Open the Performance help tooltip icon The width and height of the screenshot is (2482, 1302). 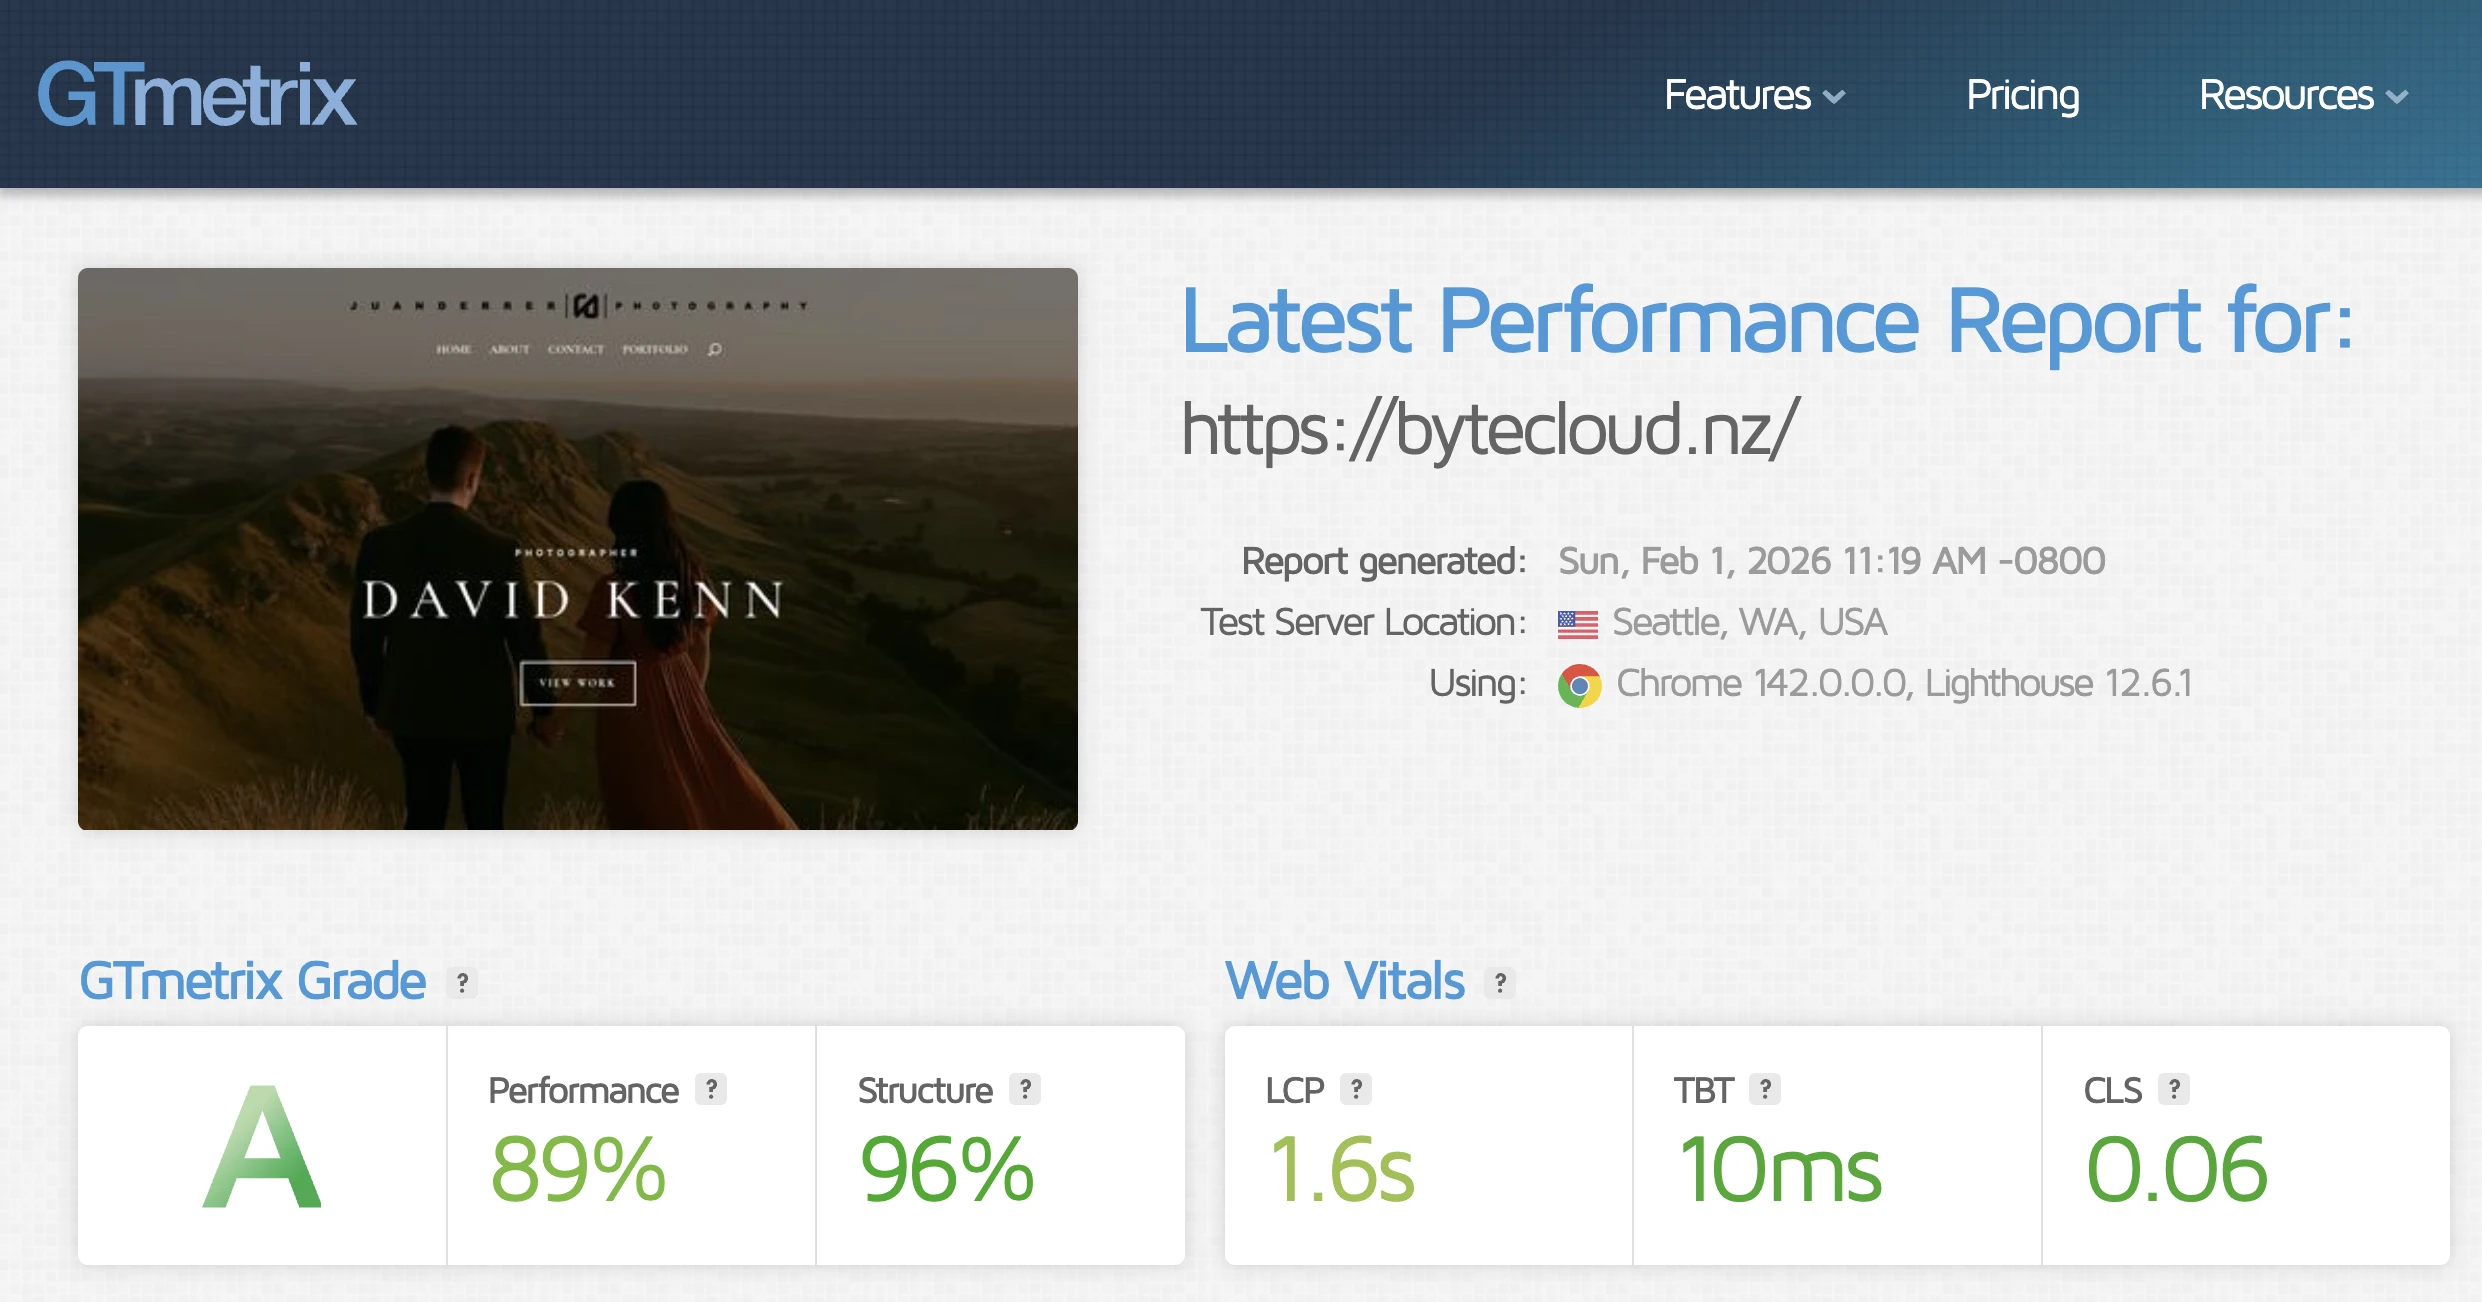[712, 1090]
